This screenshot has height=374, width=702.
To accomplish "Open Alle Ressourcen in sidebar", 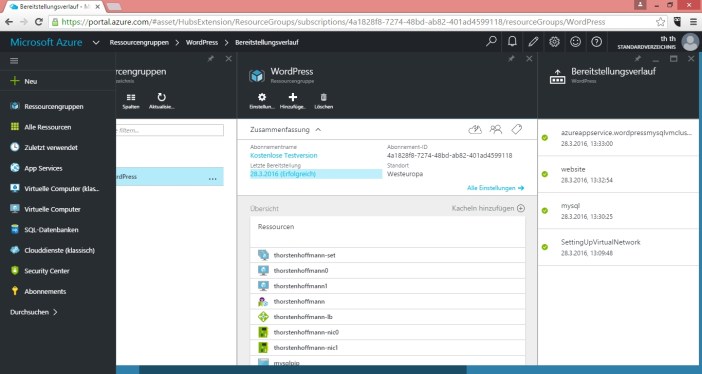I will pyautogui.click(x=57, y=127).
